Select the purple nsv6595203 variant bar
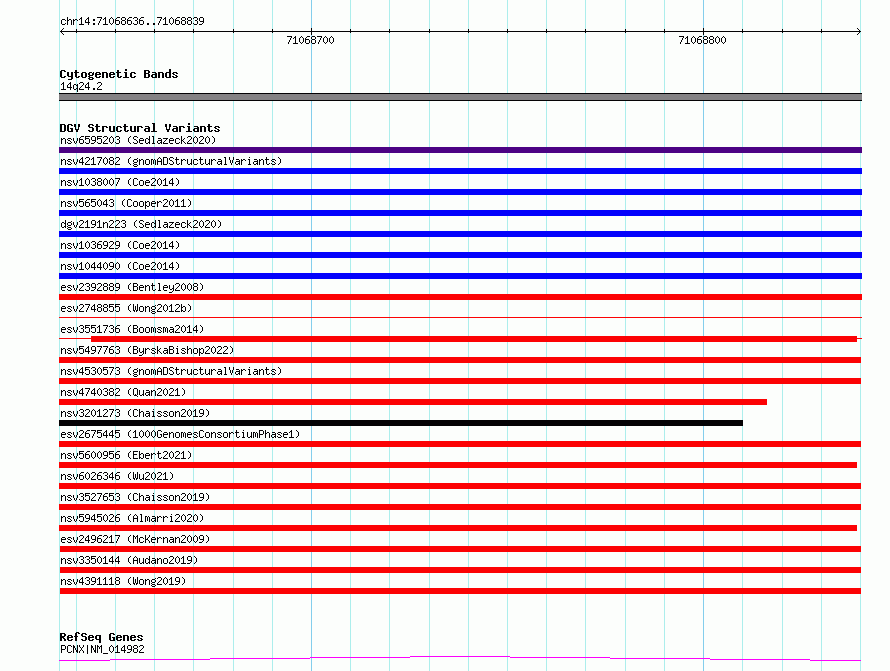Image resolution: width=890 pixels, height=671 pixels. coord(460,150)
